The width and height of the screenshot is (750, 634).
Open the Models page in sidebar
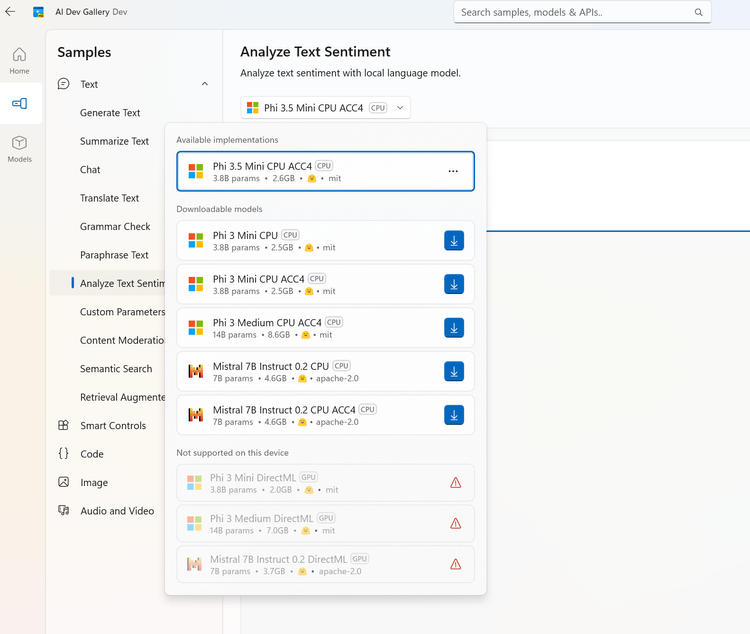tap(20, 148)
